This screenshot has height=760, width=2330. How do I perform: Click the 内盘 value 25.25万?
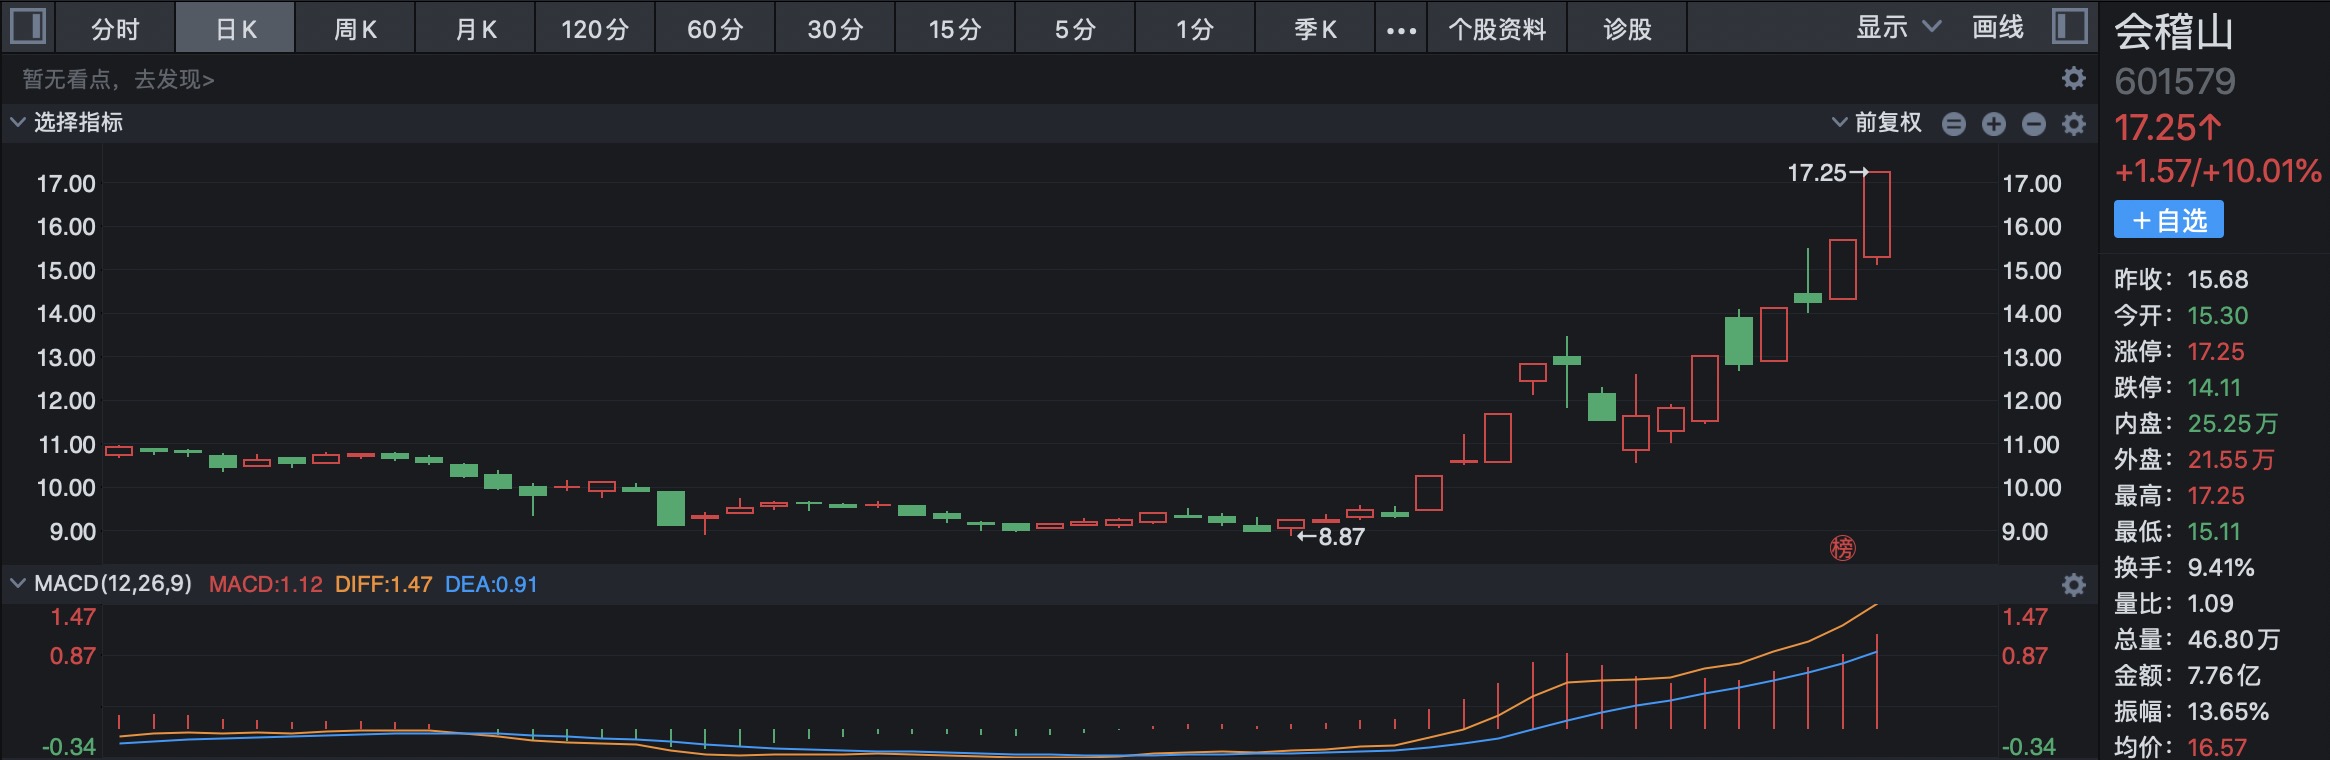[2232, 423]
